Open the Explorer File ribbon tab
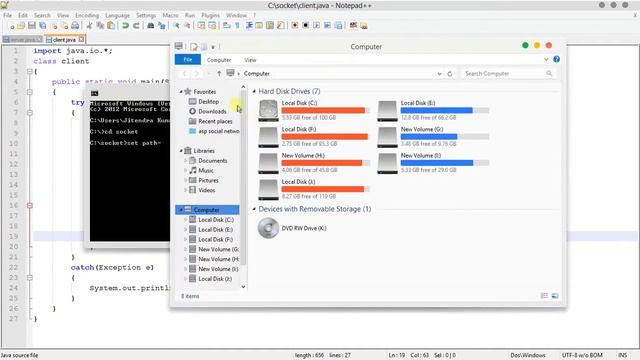The height and width of the screenshot is (360, 640). (x=188, y=60)
